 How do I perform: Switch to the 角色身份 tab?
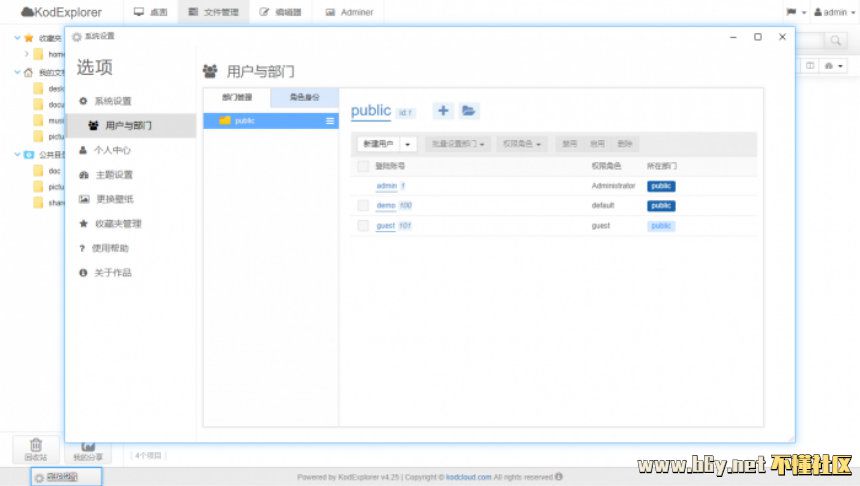[304, 97]
